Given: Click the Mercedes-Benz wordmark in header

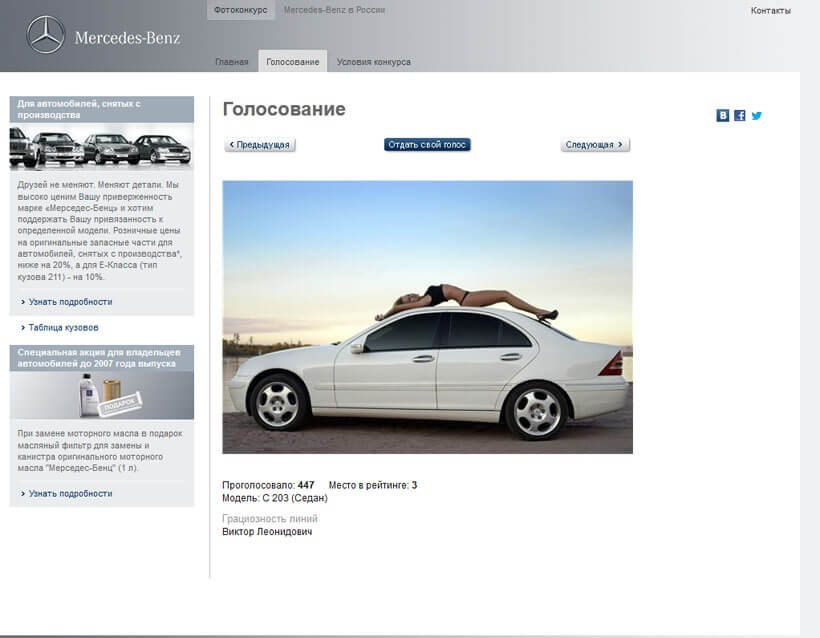Looking at the screenshot, I should (x=127, y=39).
